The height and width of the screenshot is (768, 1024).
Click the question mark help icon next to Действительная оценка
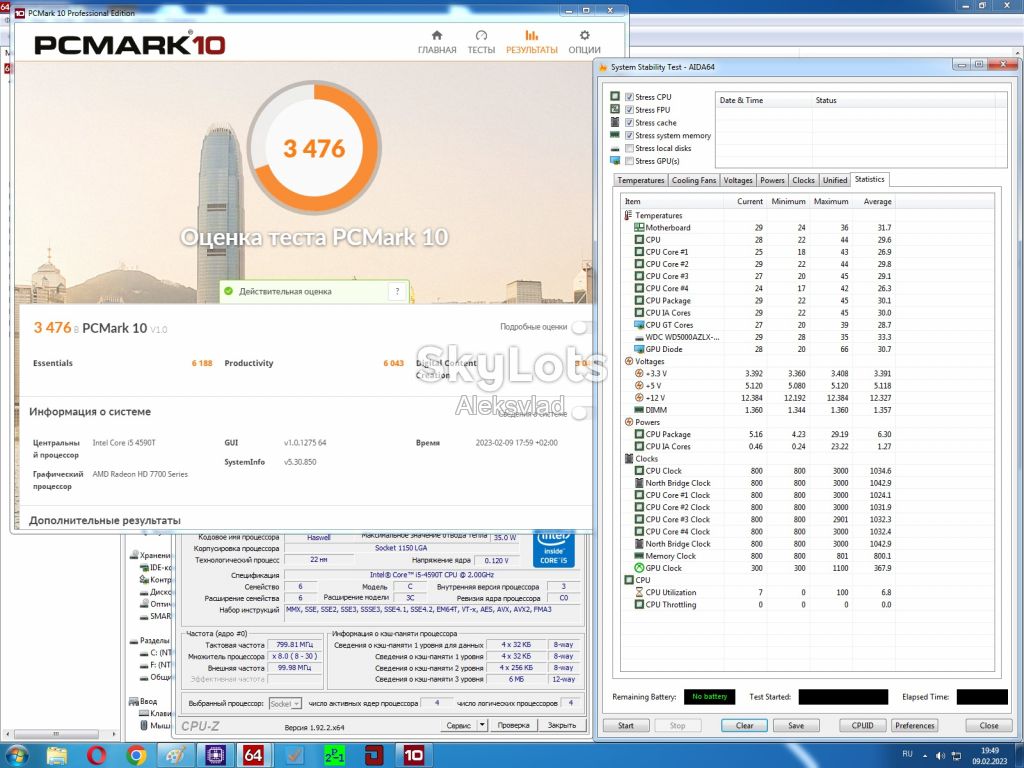[397, 291]
